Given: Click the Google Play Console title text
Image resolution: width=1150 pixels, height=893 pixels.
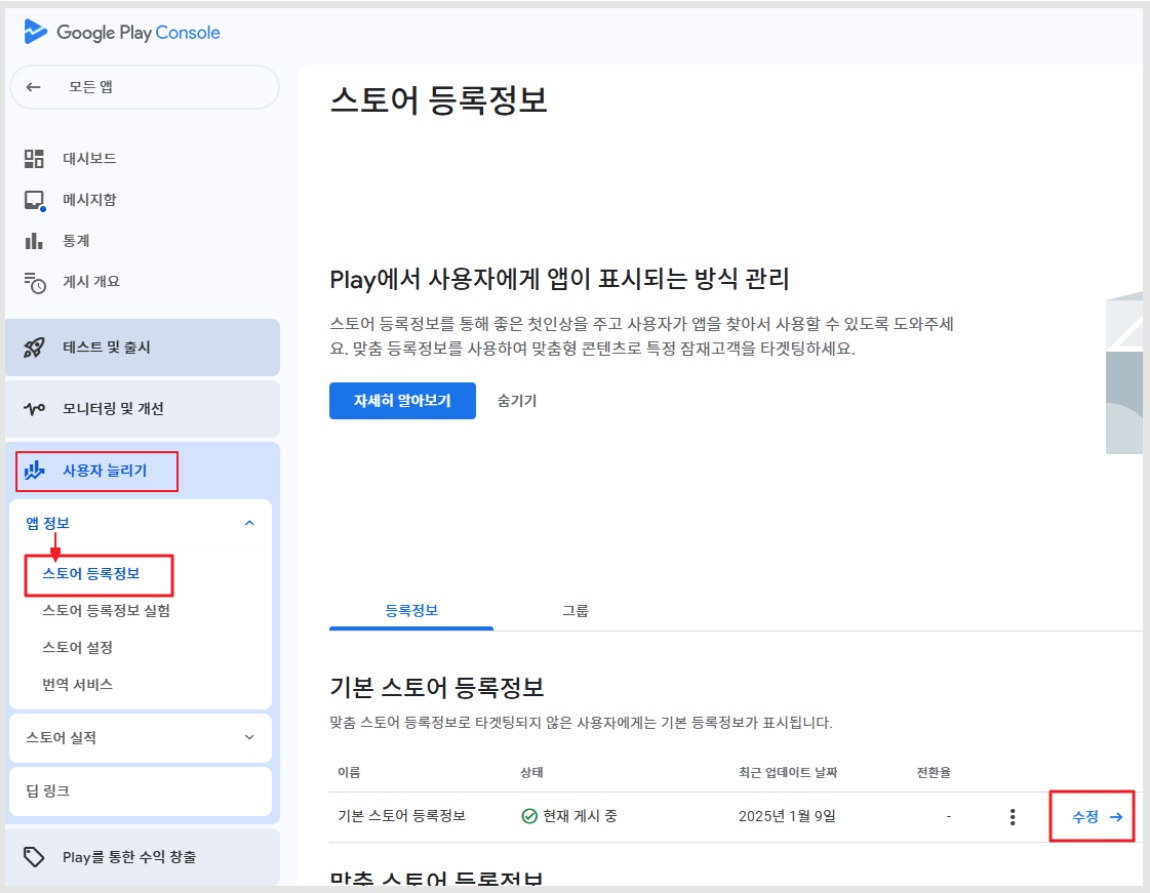Looking at the screenshot, I should pos(139,32).
